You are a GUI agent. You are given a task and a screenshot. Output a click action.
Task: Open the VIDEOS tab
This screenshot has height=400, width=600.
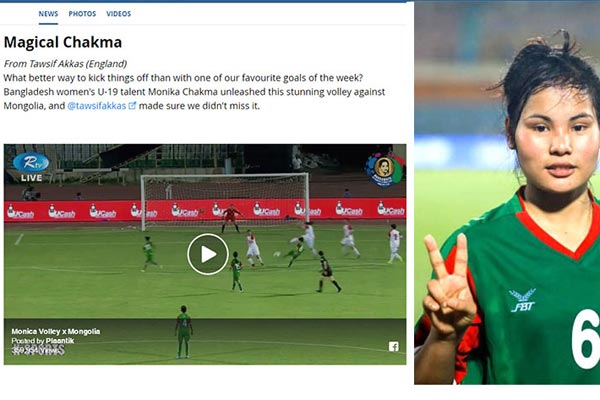[119, 14]
